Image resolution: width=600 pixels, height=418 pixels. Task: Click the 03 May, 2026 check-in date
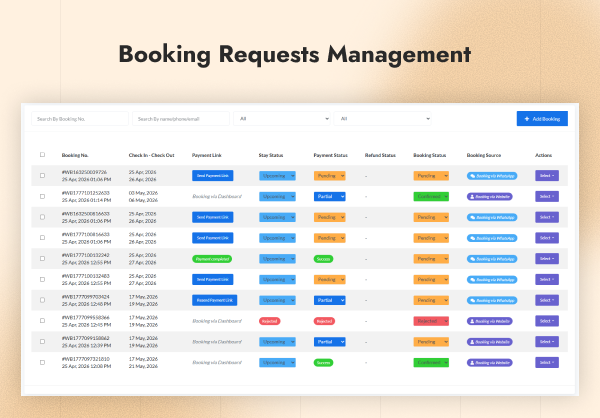click(x=143, y=193)
